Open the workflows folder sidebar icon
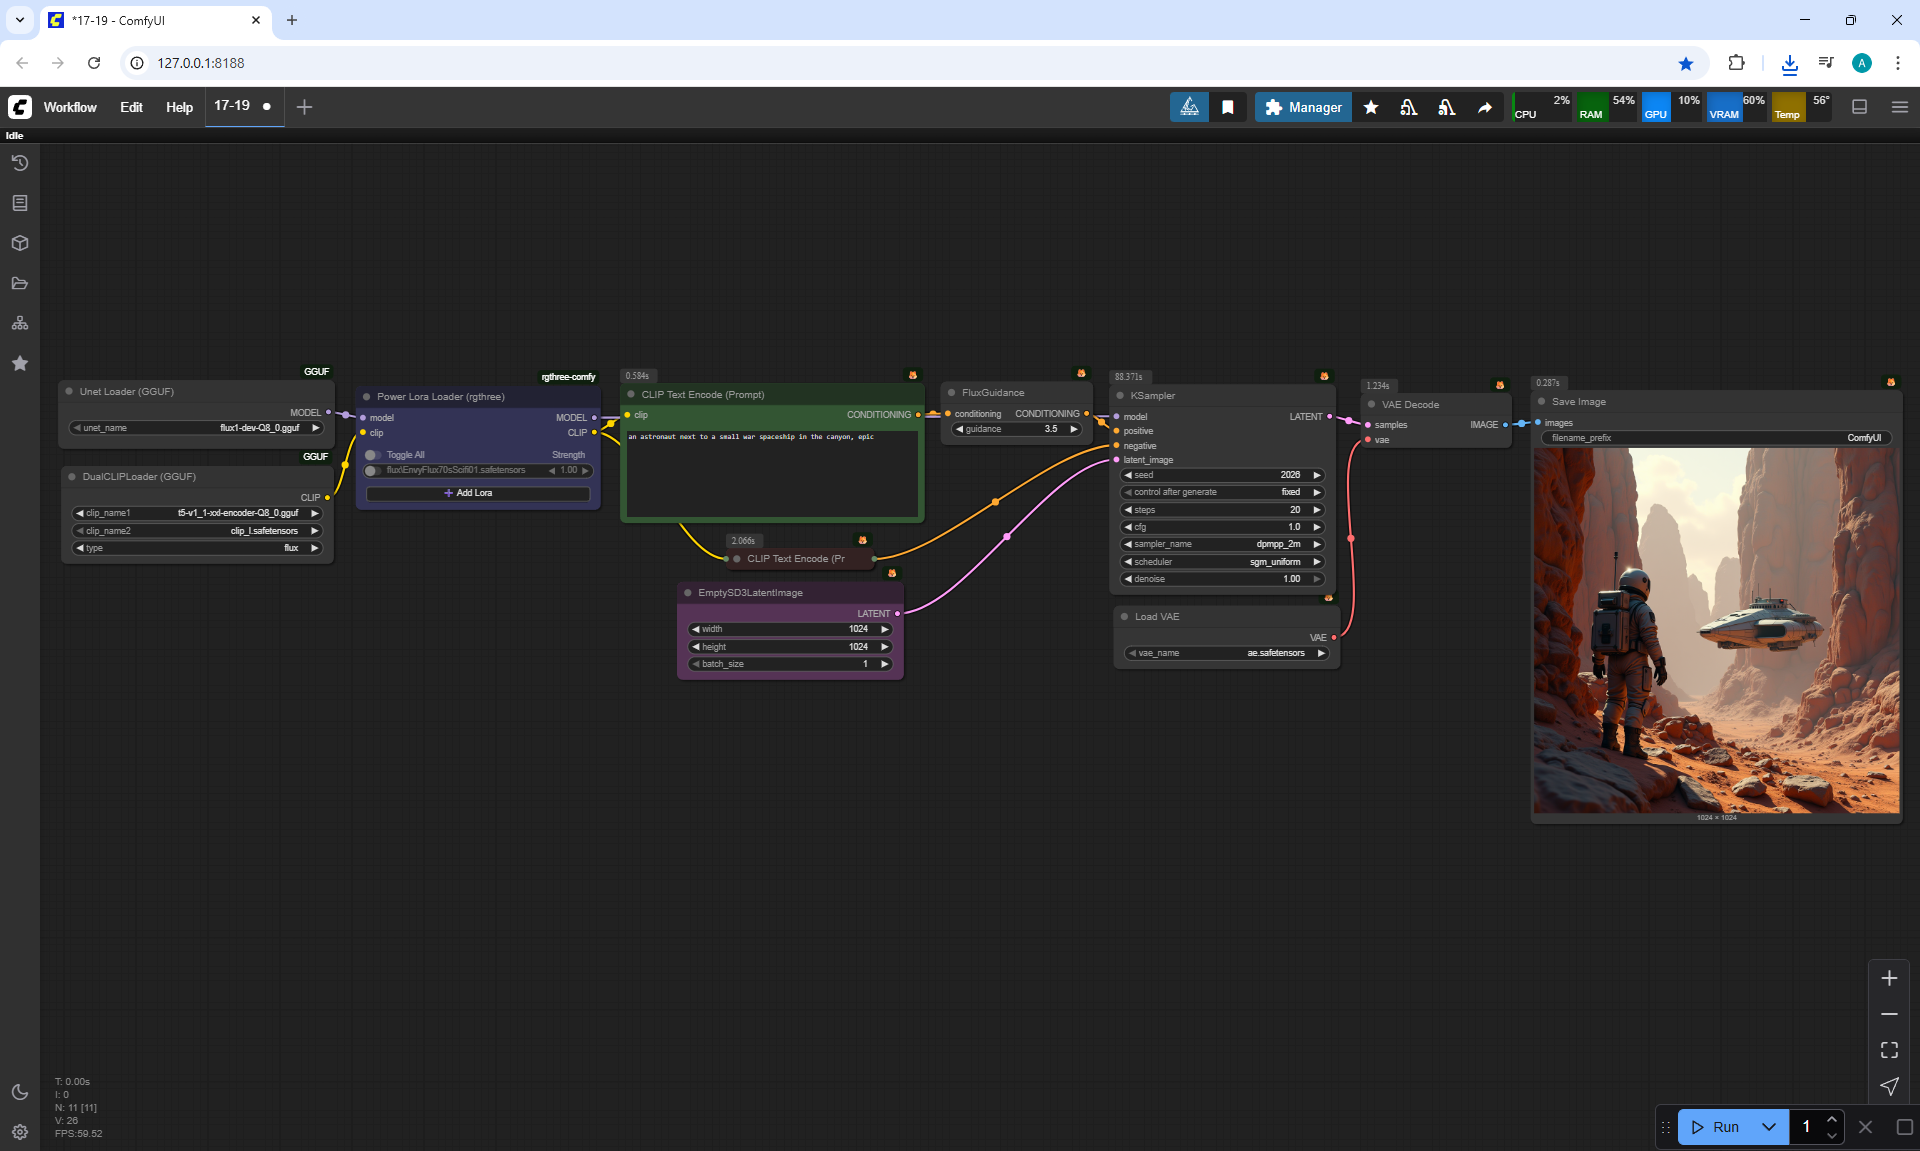The image size is (1920, 1151). (20, 283)
